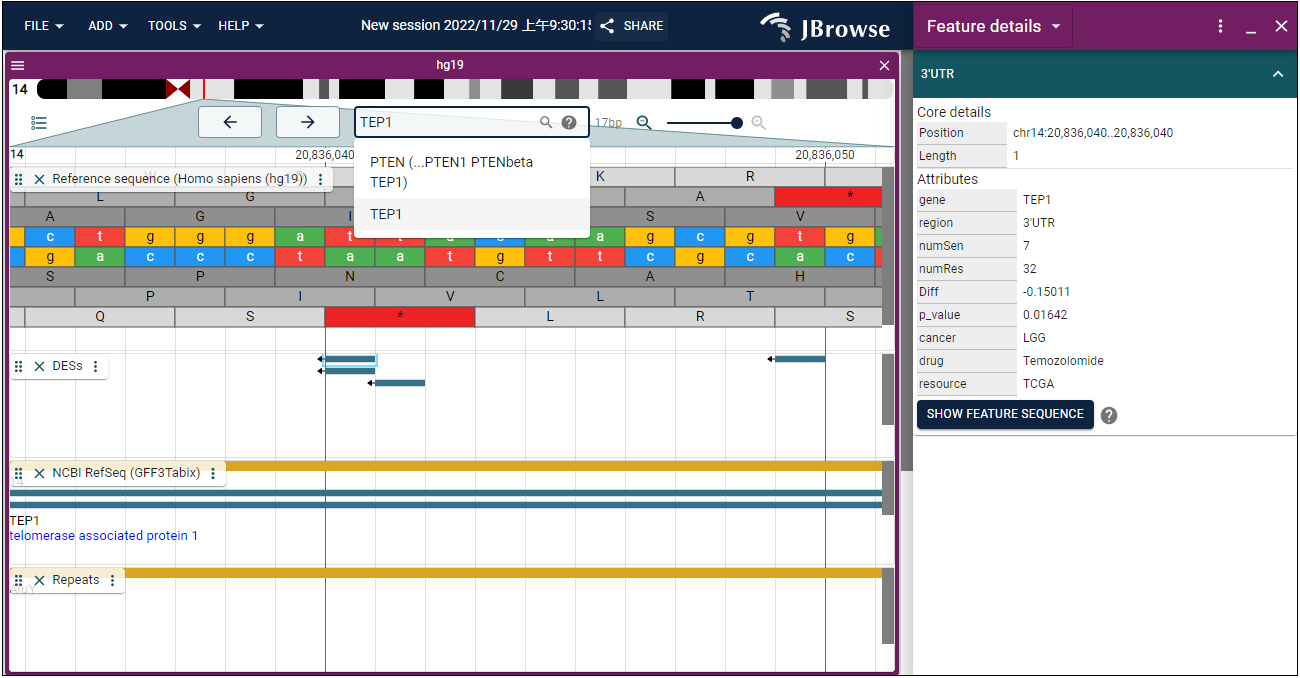Open Feature details panel options menu
Screen dimensions: 1300x678
[x=1220, y=26]
